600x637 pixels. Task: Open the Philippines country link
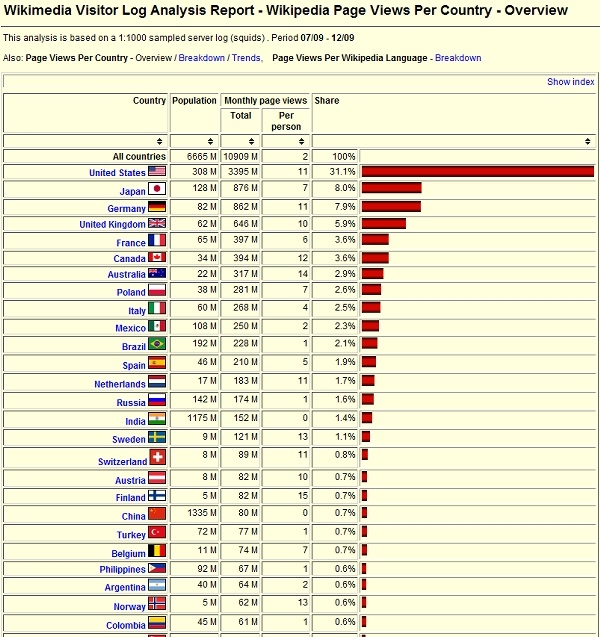[x=122, y=569]
